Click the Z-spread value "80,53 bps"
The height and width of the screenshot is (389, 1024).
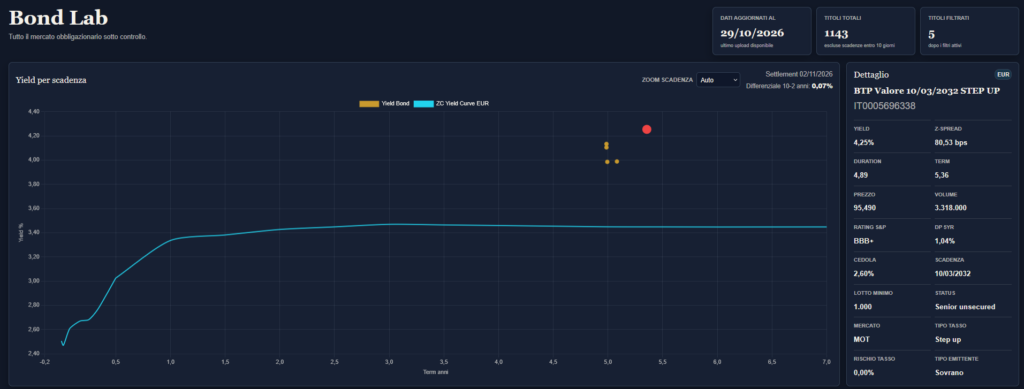click(x=950, y=142)
